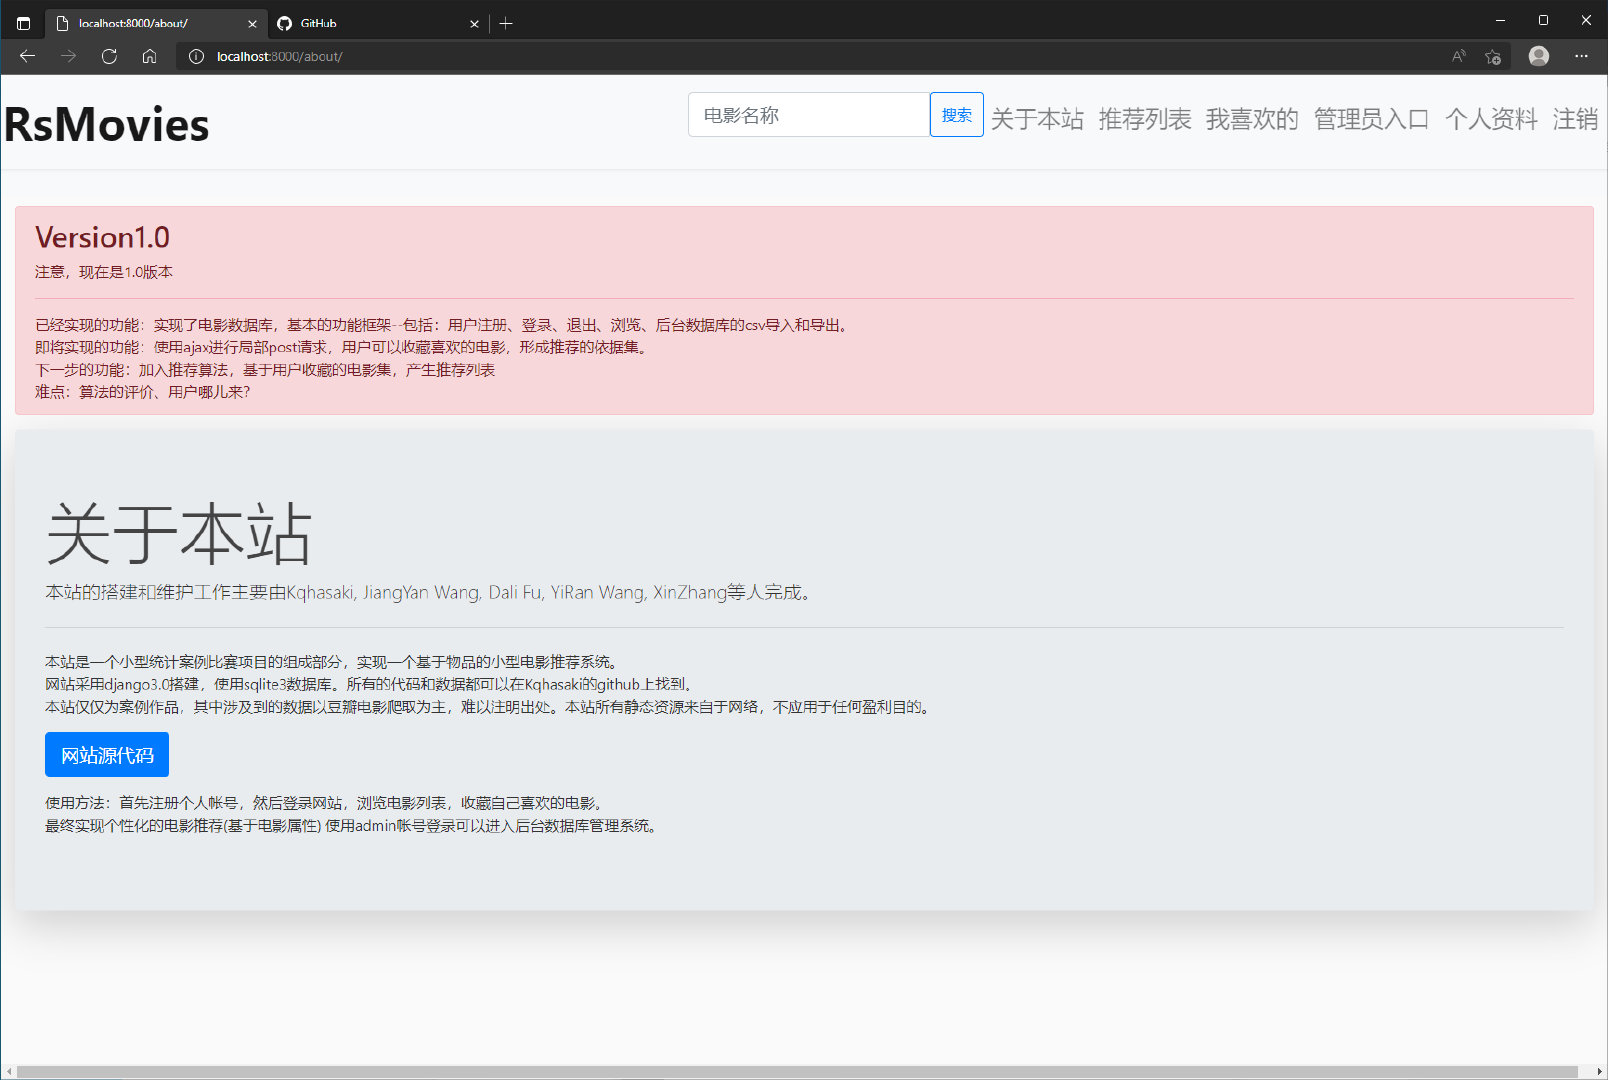Open the read aloud icon
Image resolution: width=1608 pixels, height=1080 pixels.
(1459, 57)
